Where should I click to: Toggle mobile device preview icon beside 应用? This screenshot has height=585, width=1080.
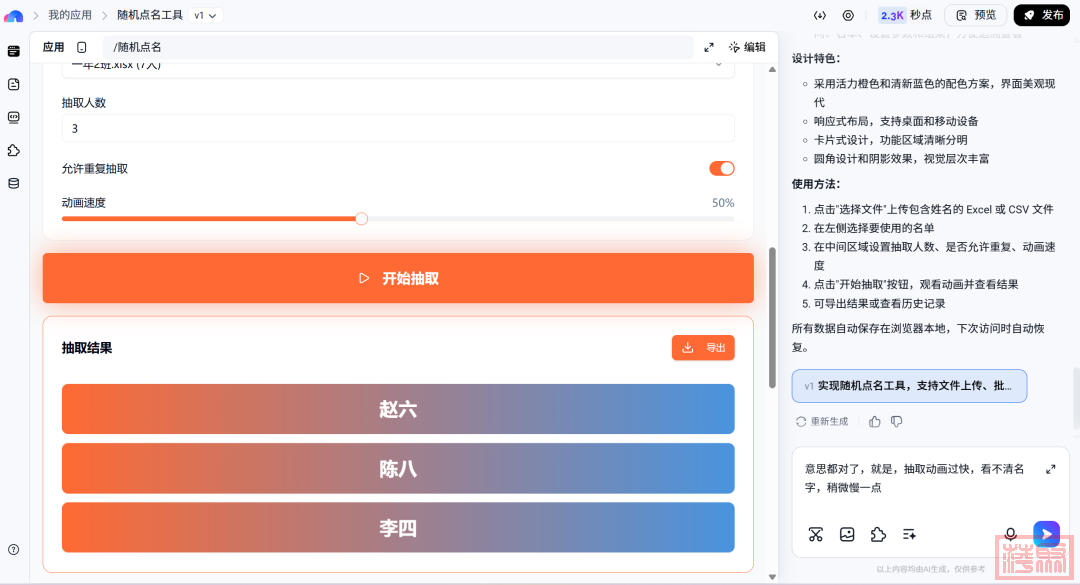(x=82, y=47)
